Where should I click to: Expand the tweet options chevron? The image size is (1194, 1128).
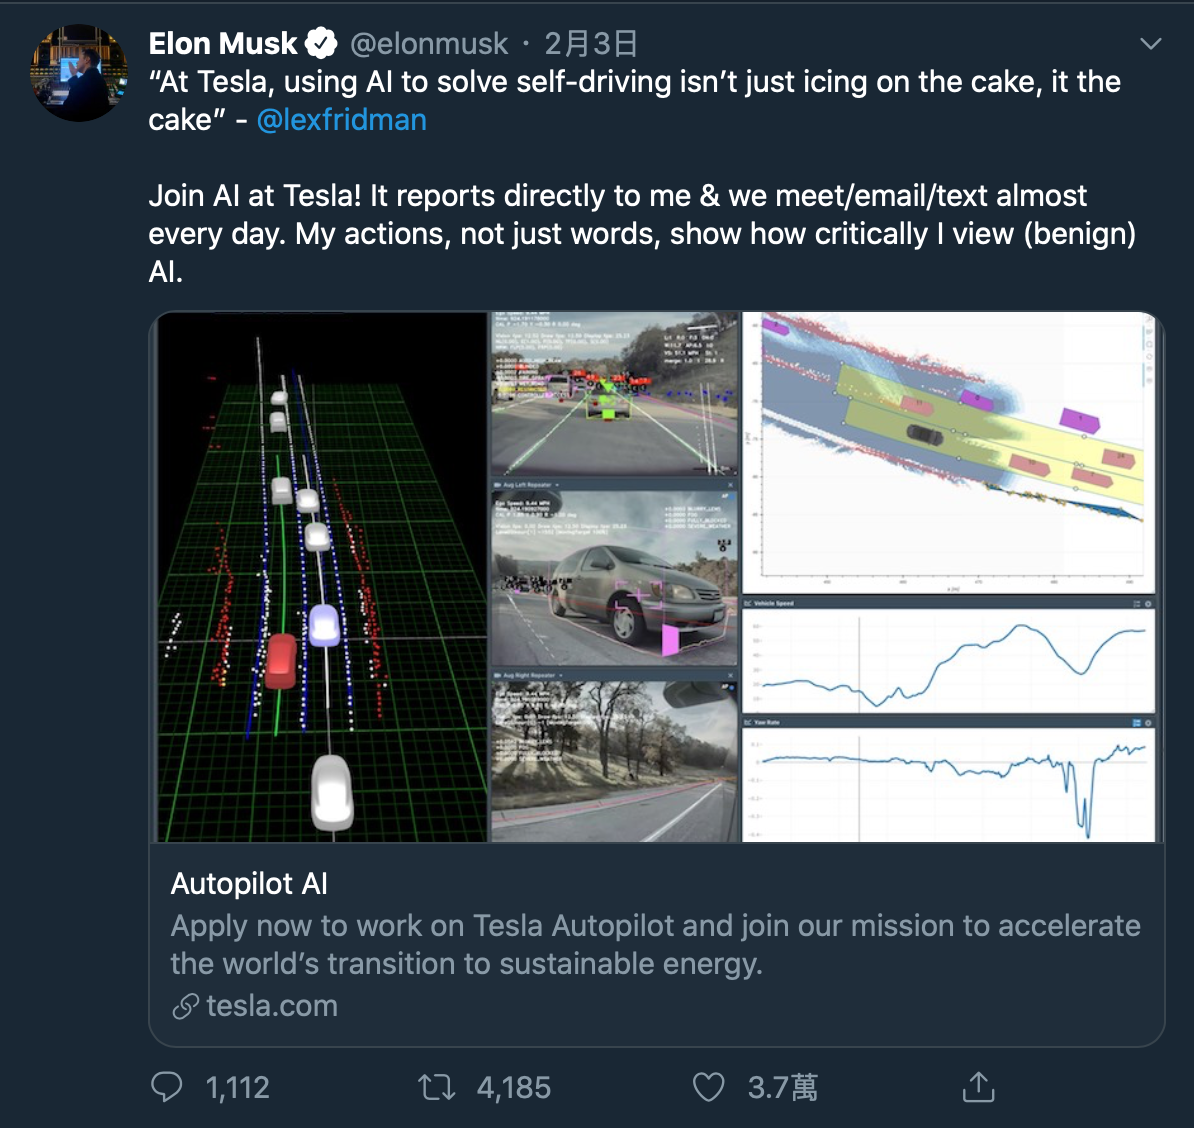click(1151, 44)
